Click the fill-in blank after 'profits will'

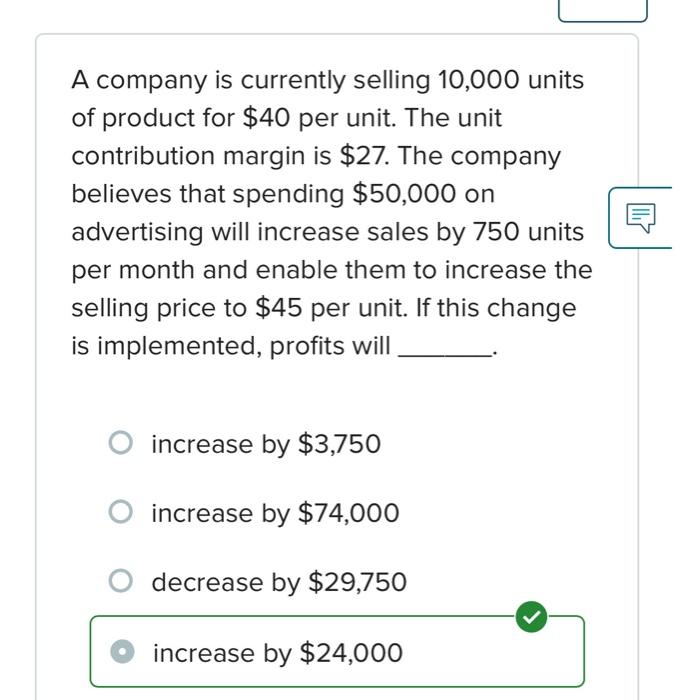(x=444, y=348)
